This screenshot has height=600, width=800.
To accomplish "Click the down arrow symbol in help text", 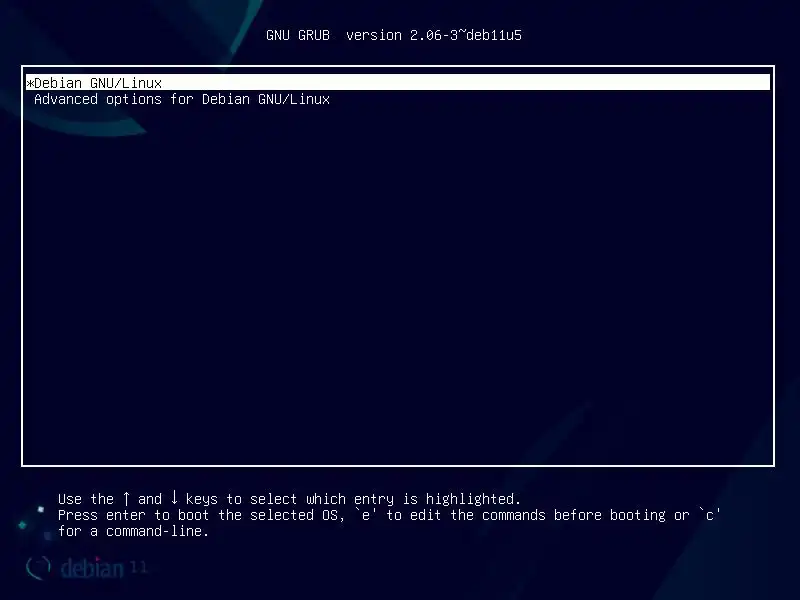I will [x=174, y=497].
